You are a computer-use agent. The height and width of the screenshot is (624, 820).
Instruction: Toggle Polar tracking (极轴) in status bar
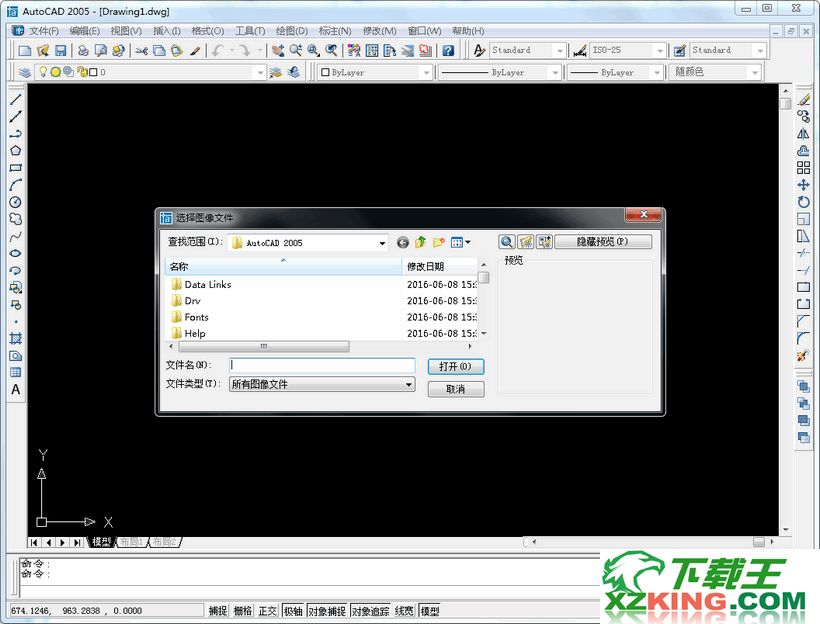pos(293,610)
